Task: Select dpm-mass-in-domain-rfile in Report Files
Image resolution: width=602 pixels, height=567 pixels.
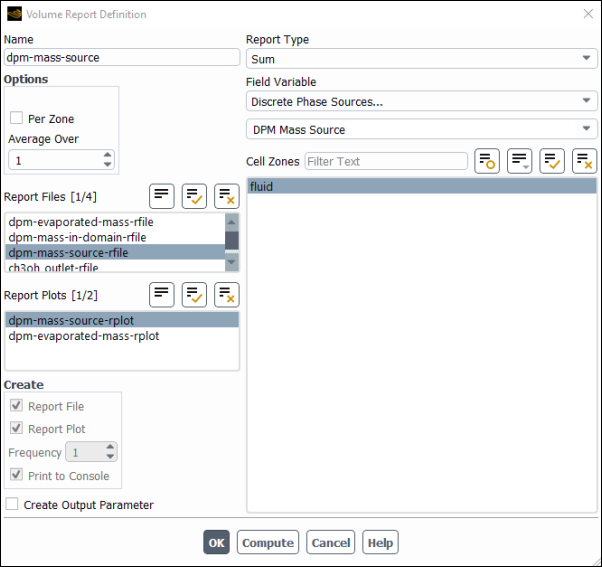Action: (115, 237)
